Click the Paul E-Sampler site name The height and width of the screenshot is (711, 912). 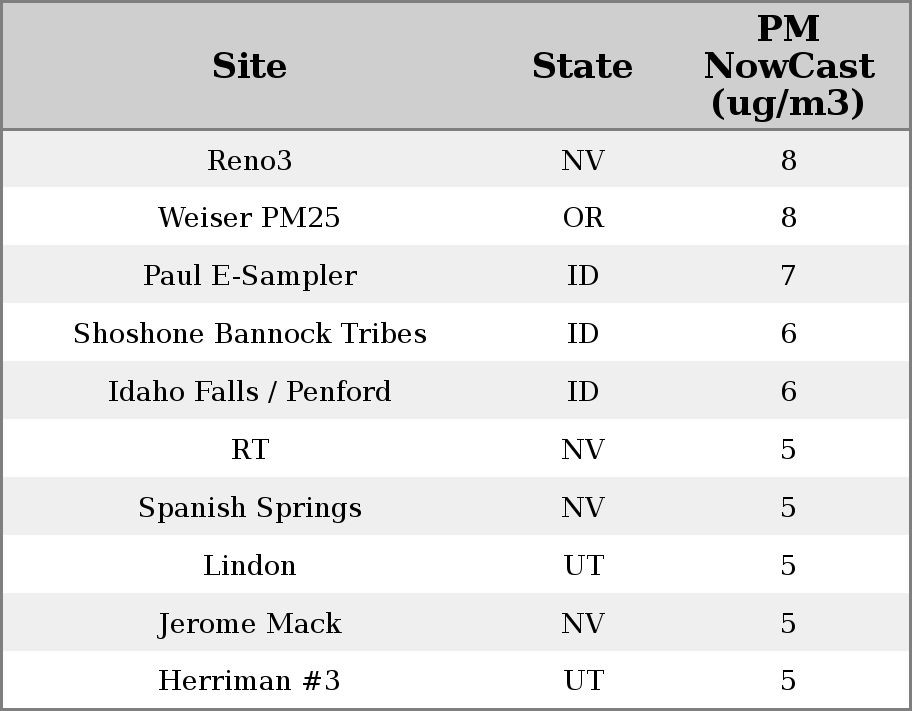pyautogui.click(x=249, y=276)
